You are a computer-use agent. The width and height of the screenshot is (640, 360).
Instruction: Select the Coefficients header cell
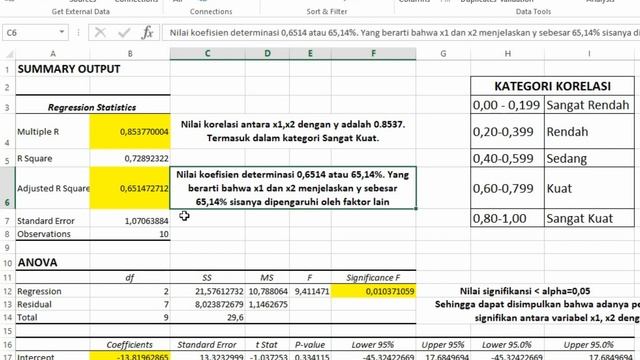click(x=129, y=345)
